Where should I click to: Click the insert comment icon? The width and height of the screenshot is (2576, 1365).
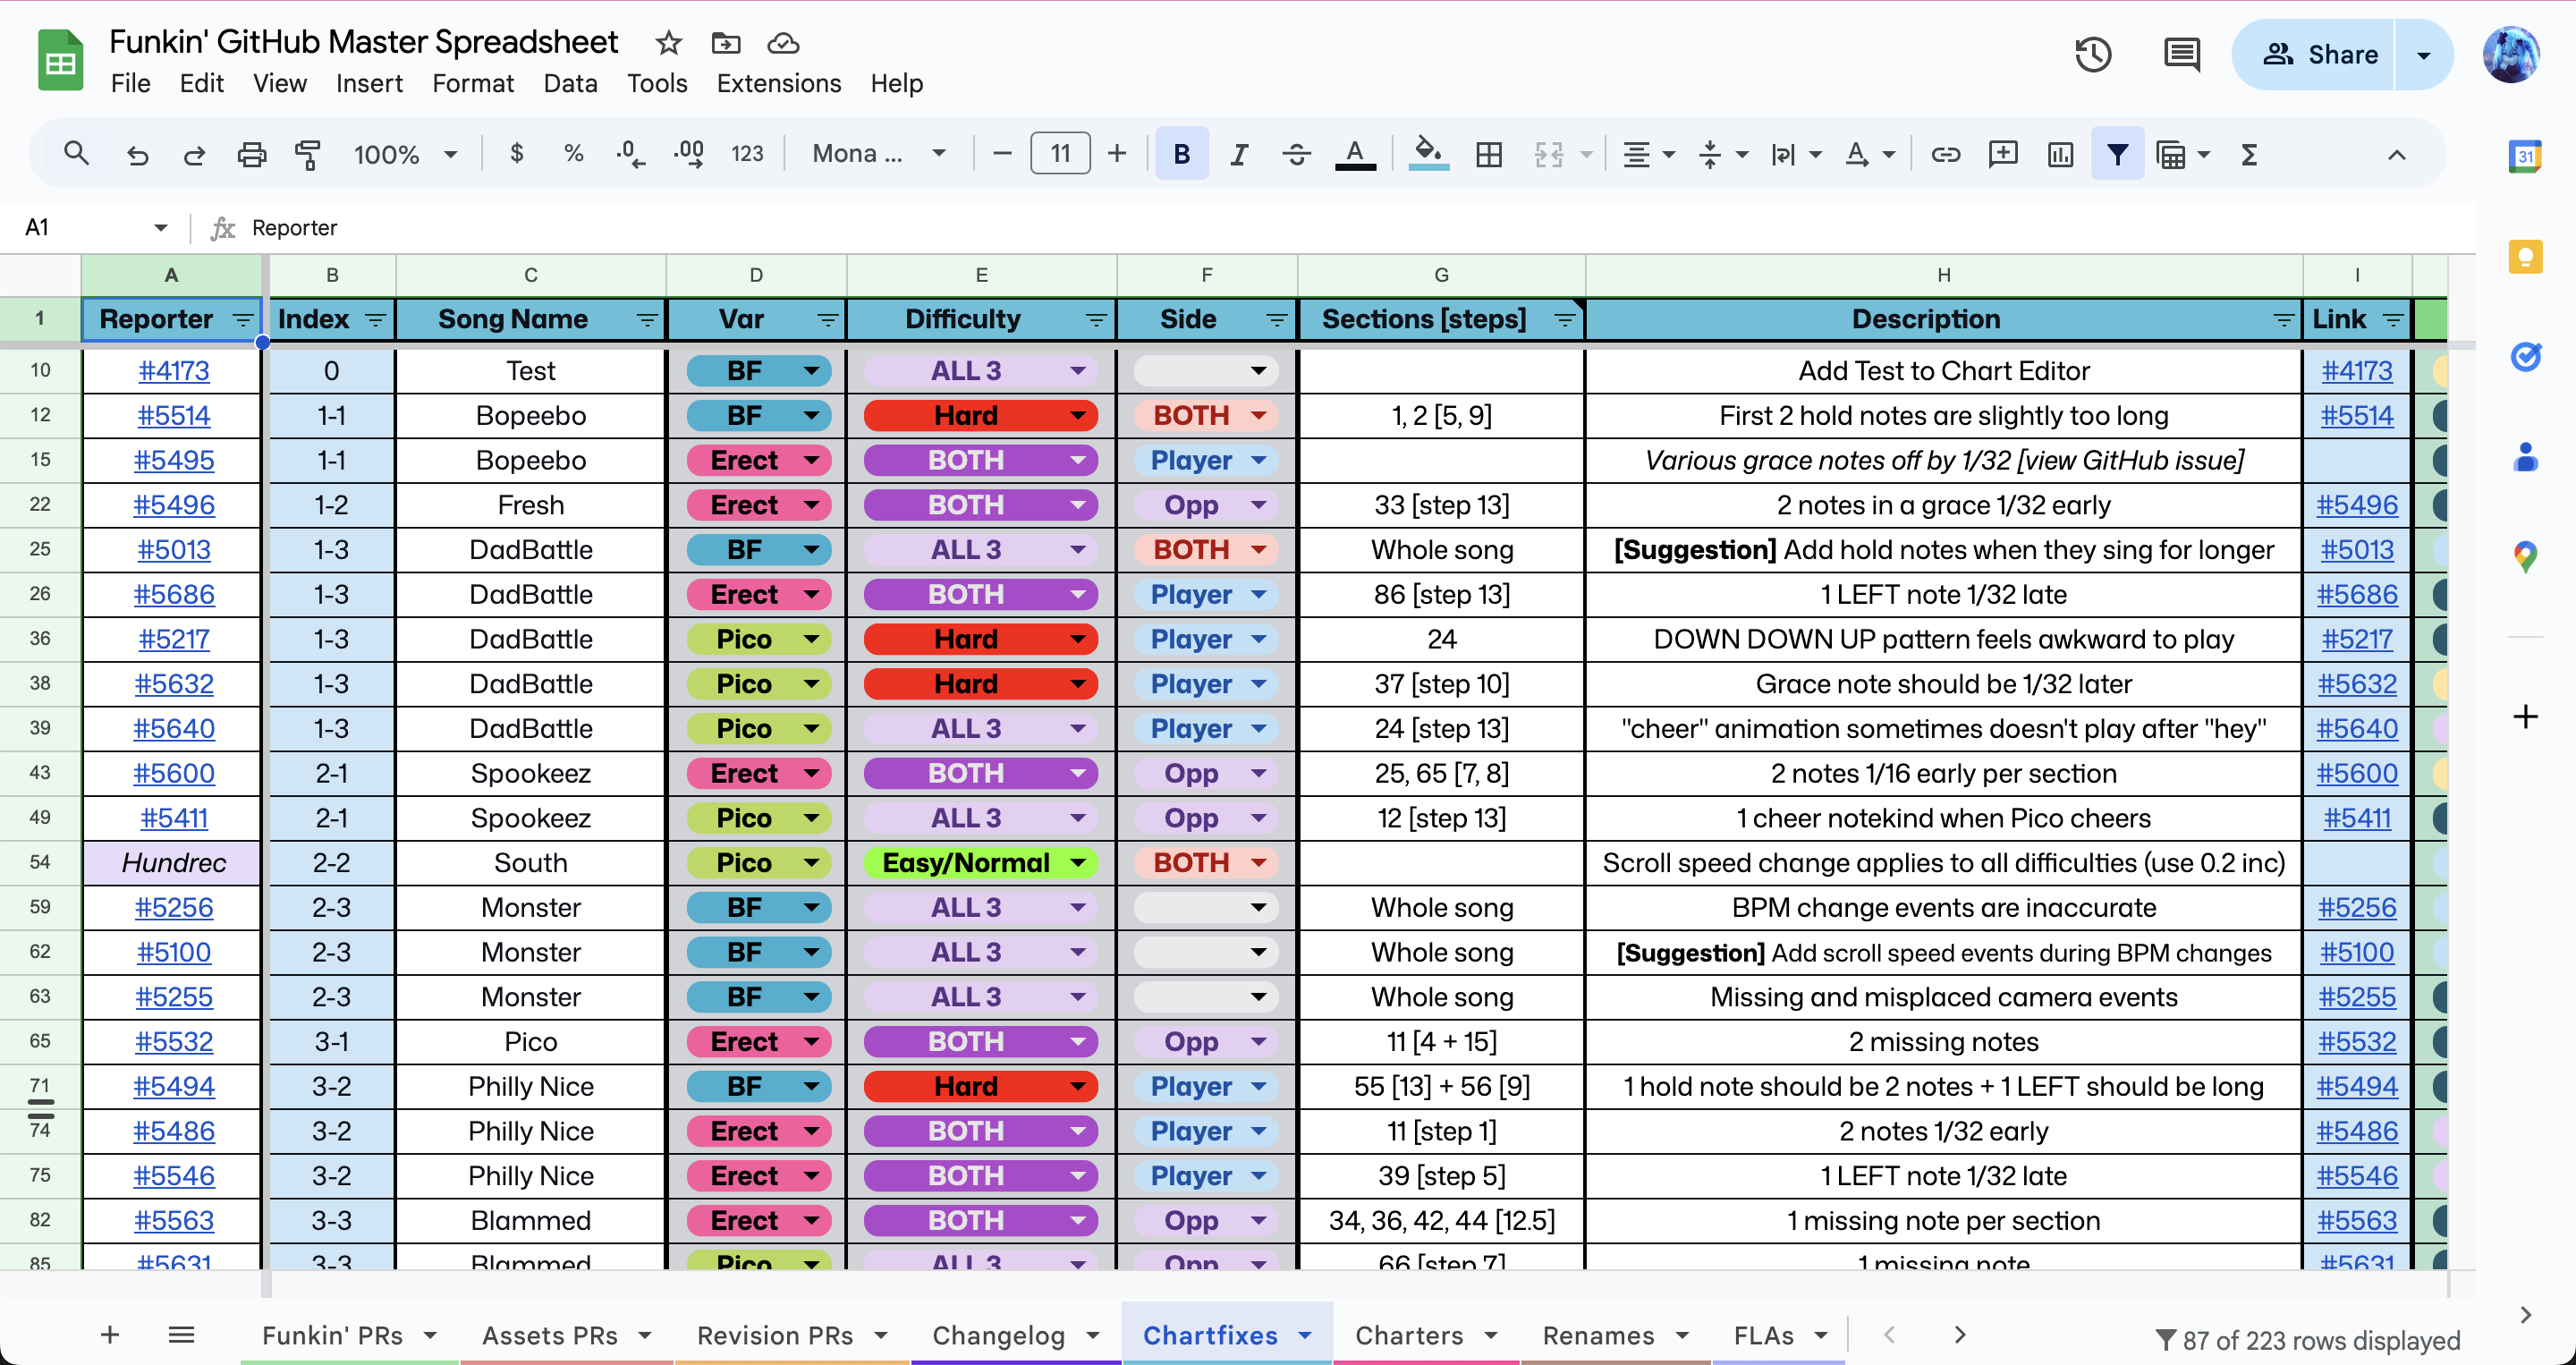click(x=2003, y=154)
